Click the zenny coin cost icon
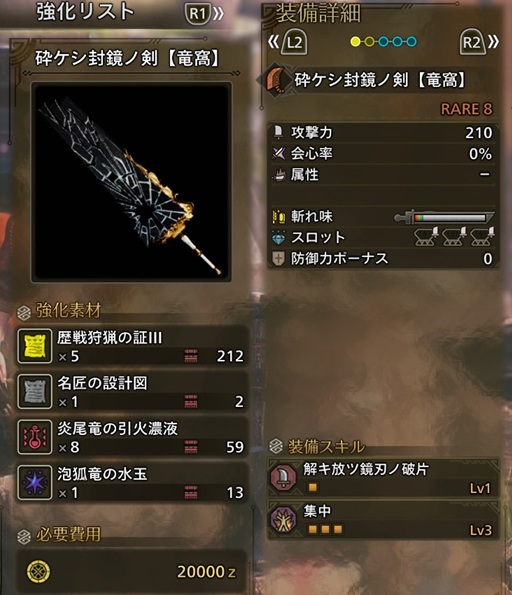The width and height of the screenshot is (512, 595). click(39, 571)
